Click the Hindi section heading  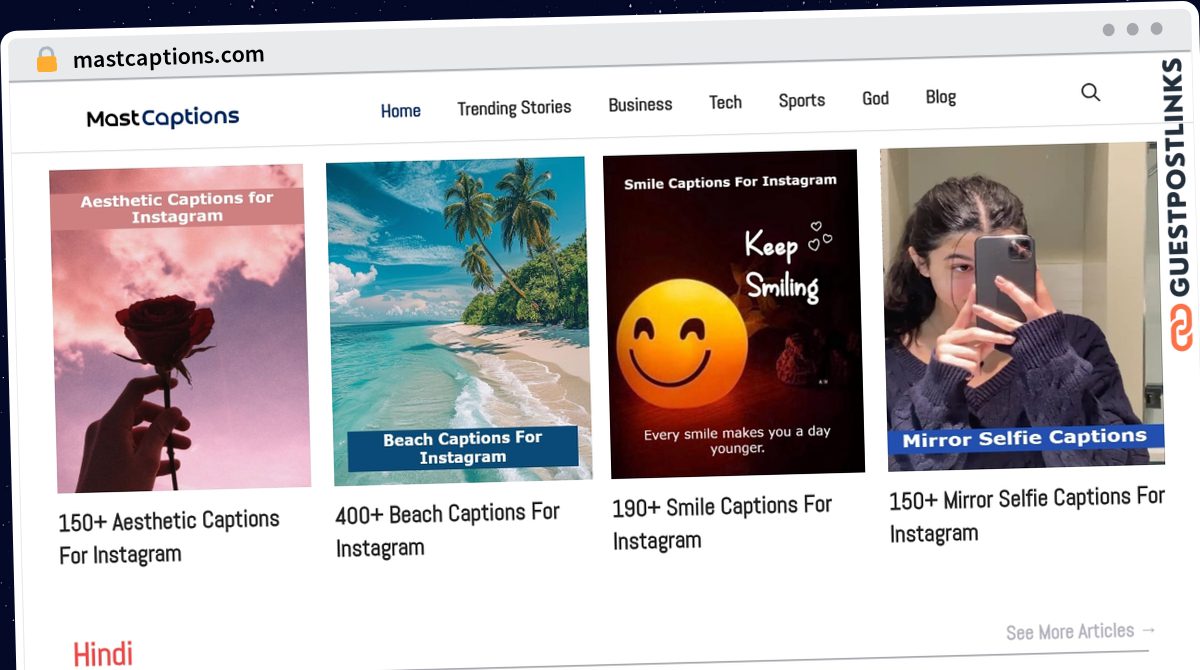[x=103, y=654]
